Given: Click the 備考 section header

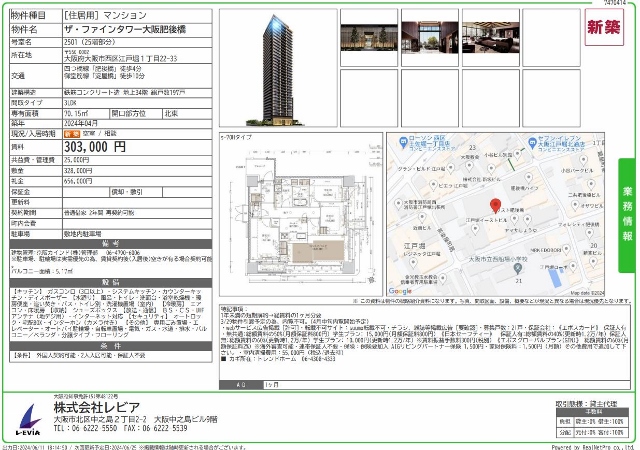Looking at the screenshot, I should (x=111, y=244).
